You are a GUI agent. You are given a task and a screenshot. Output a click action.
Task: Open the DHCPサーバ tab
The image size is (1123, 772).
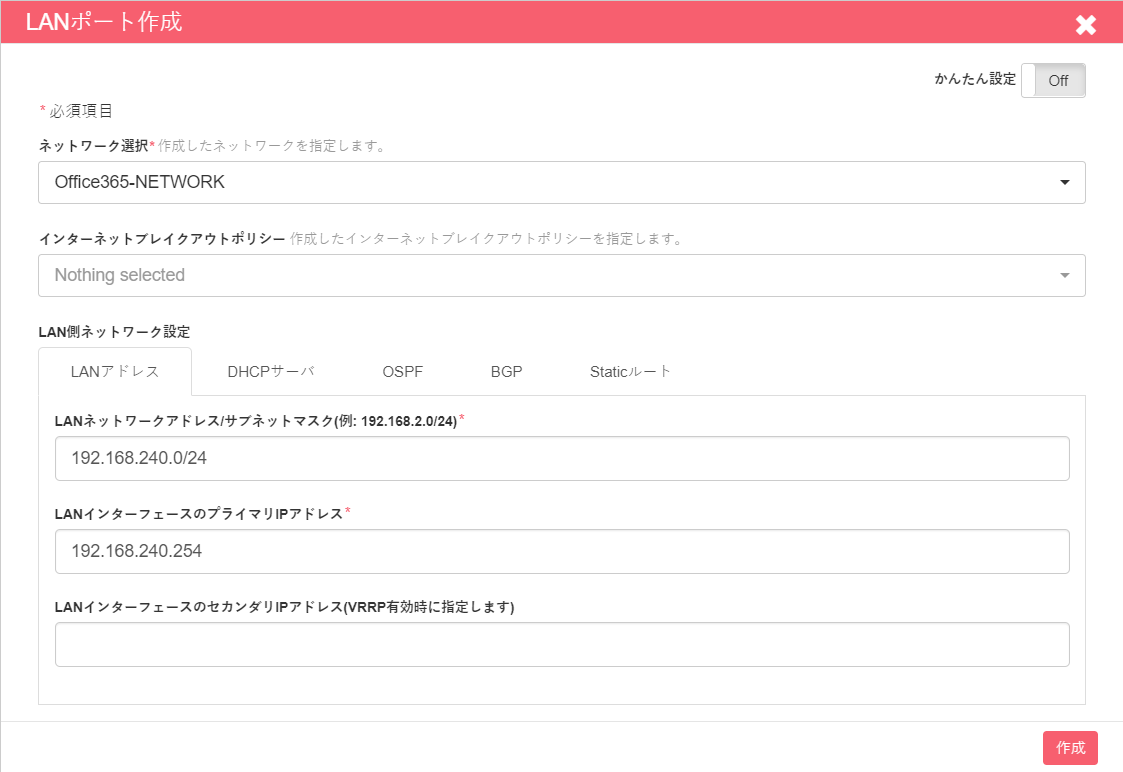click(x=270, y=371)
